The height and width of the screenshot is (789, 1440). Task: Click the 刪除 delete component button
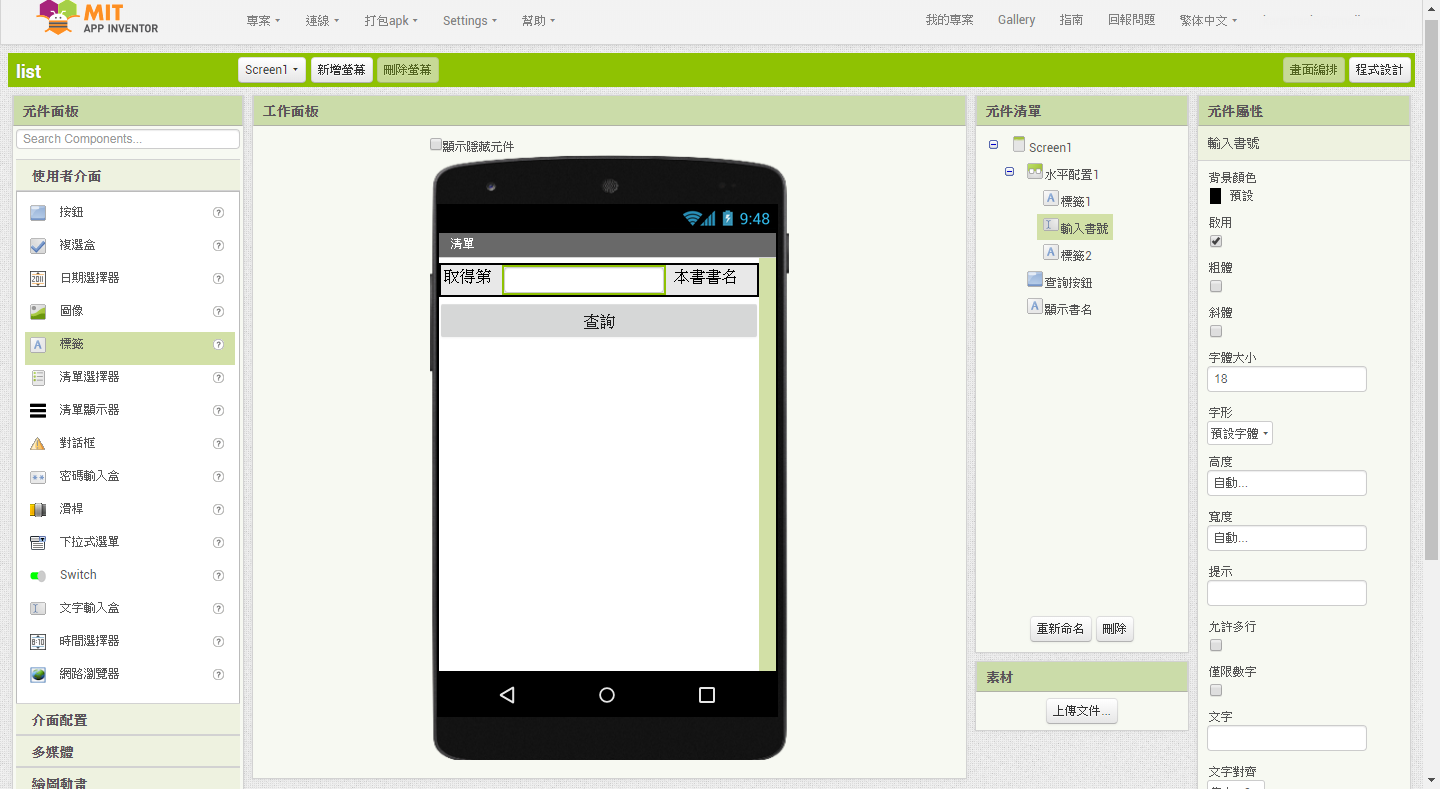coord(1114,629)
